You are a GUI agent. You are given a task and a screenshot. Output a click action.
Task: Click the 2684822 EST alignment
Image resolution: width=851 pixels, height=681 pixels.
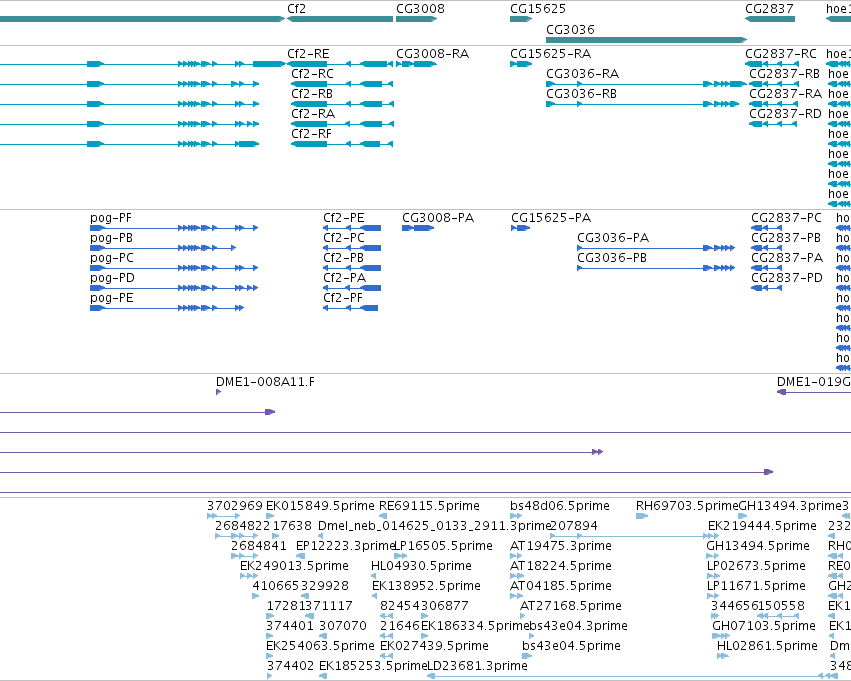pyautogui.click(x=237, y=536)
